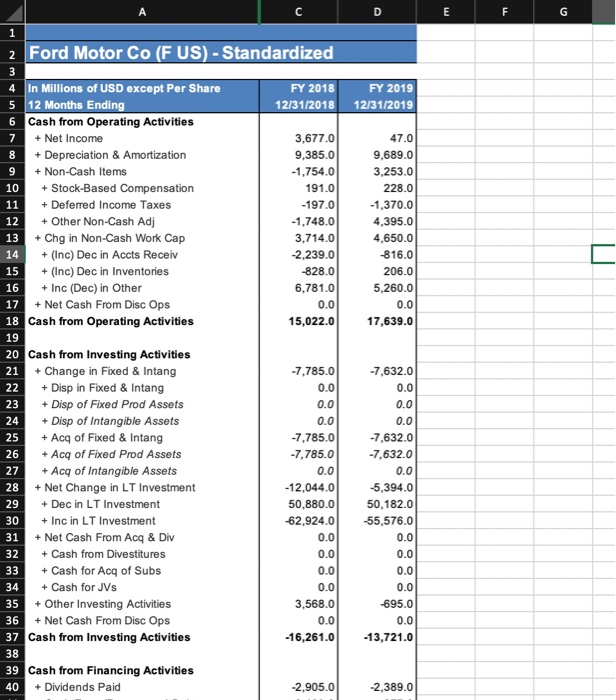Select row 18 header
The height and width of the screenshot is (700, 616).
(x=12, y=321)
